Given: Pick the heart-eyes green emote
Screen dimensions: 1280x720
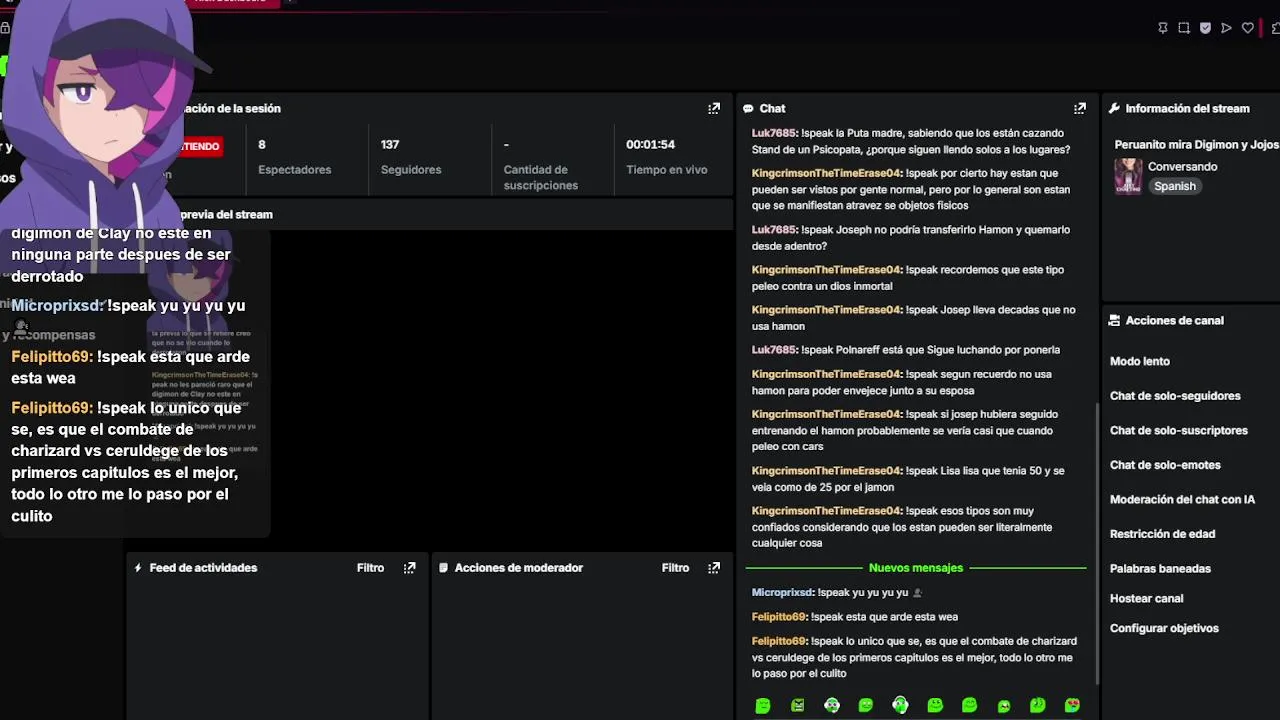Looking at the screenshot, I should pos(1072,706).
